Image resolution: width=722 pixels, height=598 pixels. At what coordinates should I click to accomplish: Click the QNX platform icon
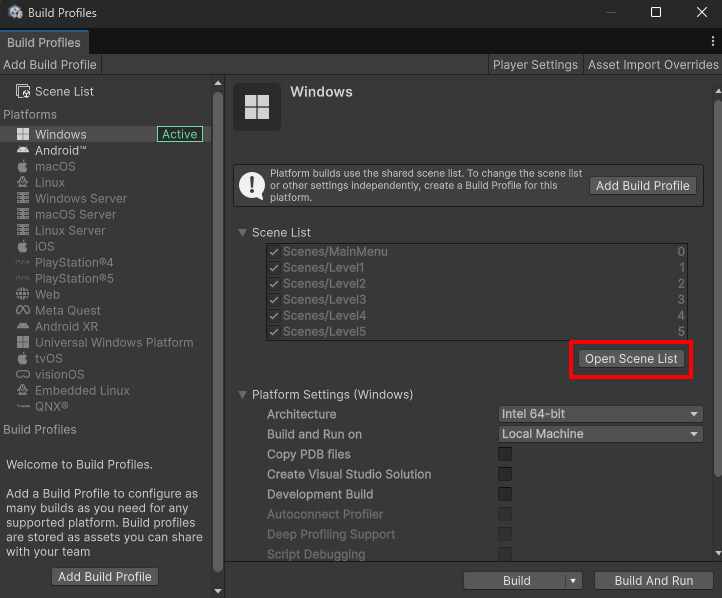point(23,406)
